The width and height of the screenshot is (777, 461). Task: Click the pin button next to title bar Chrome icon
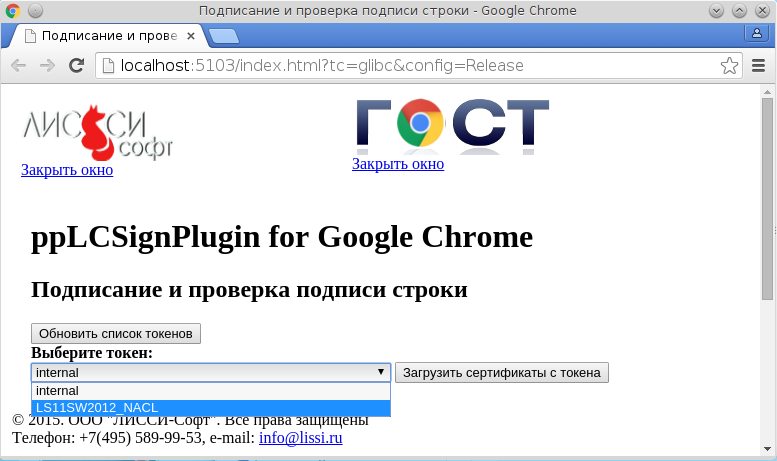pyautogui.click(x=35, y=10)
